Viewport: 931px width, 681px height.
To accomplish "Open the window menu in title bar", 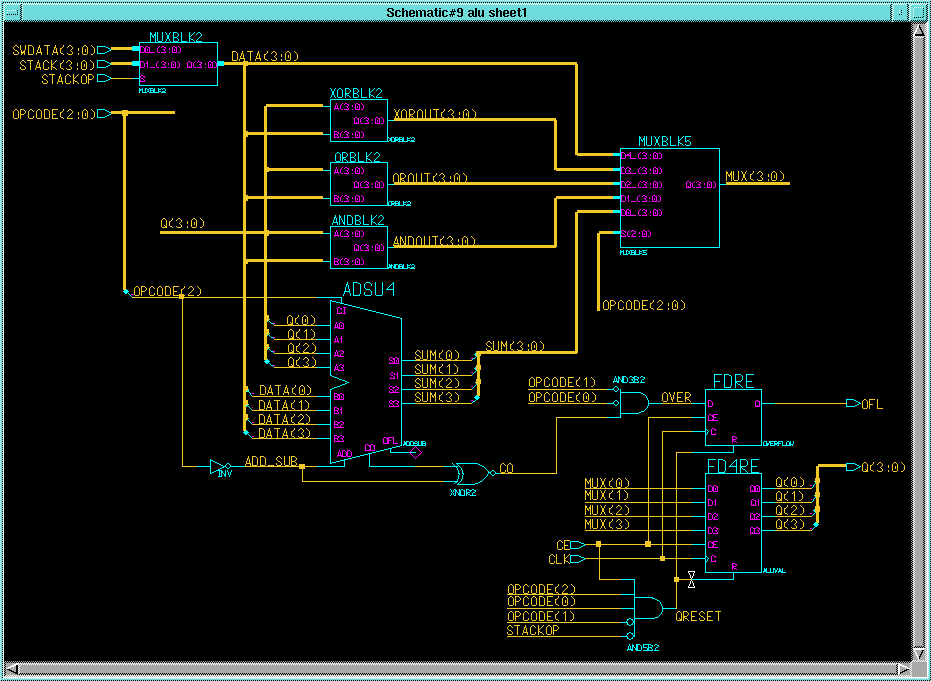I will [13, 12].
